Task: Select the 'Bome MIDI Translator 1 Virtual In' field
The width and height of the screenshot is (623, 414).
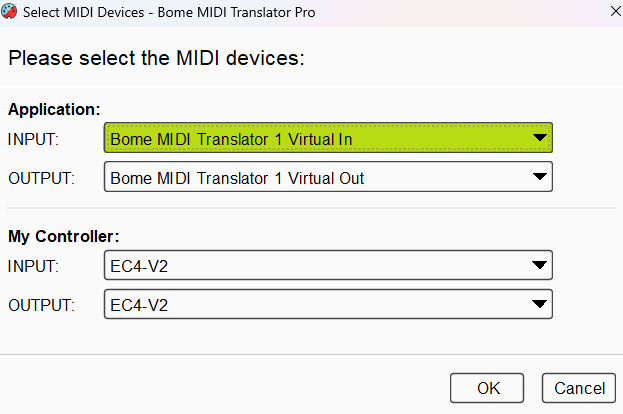Action: click(328, 138)
